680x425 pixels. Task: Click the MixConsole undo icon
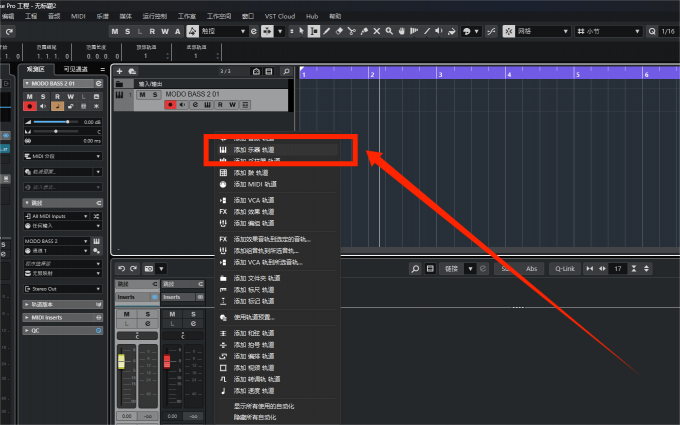coord(121,268)
